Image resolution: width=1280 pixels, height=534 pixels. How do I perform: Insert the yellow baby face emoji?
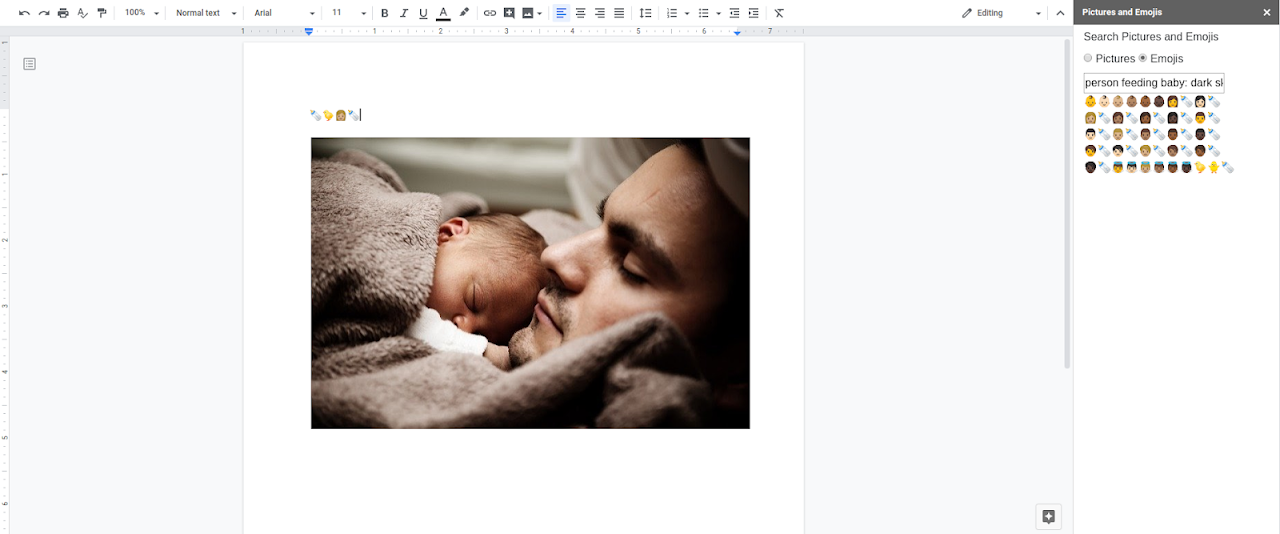(x=1090, y=102)
